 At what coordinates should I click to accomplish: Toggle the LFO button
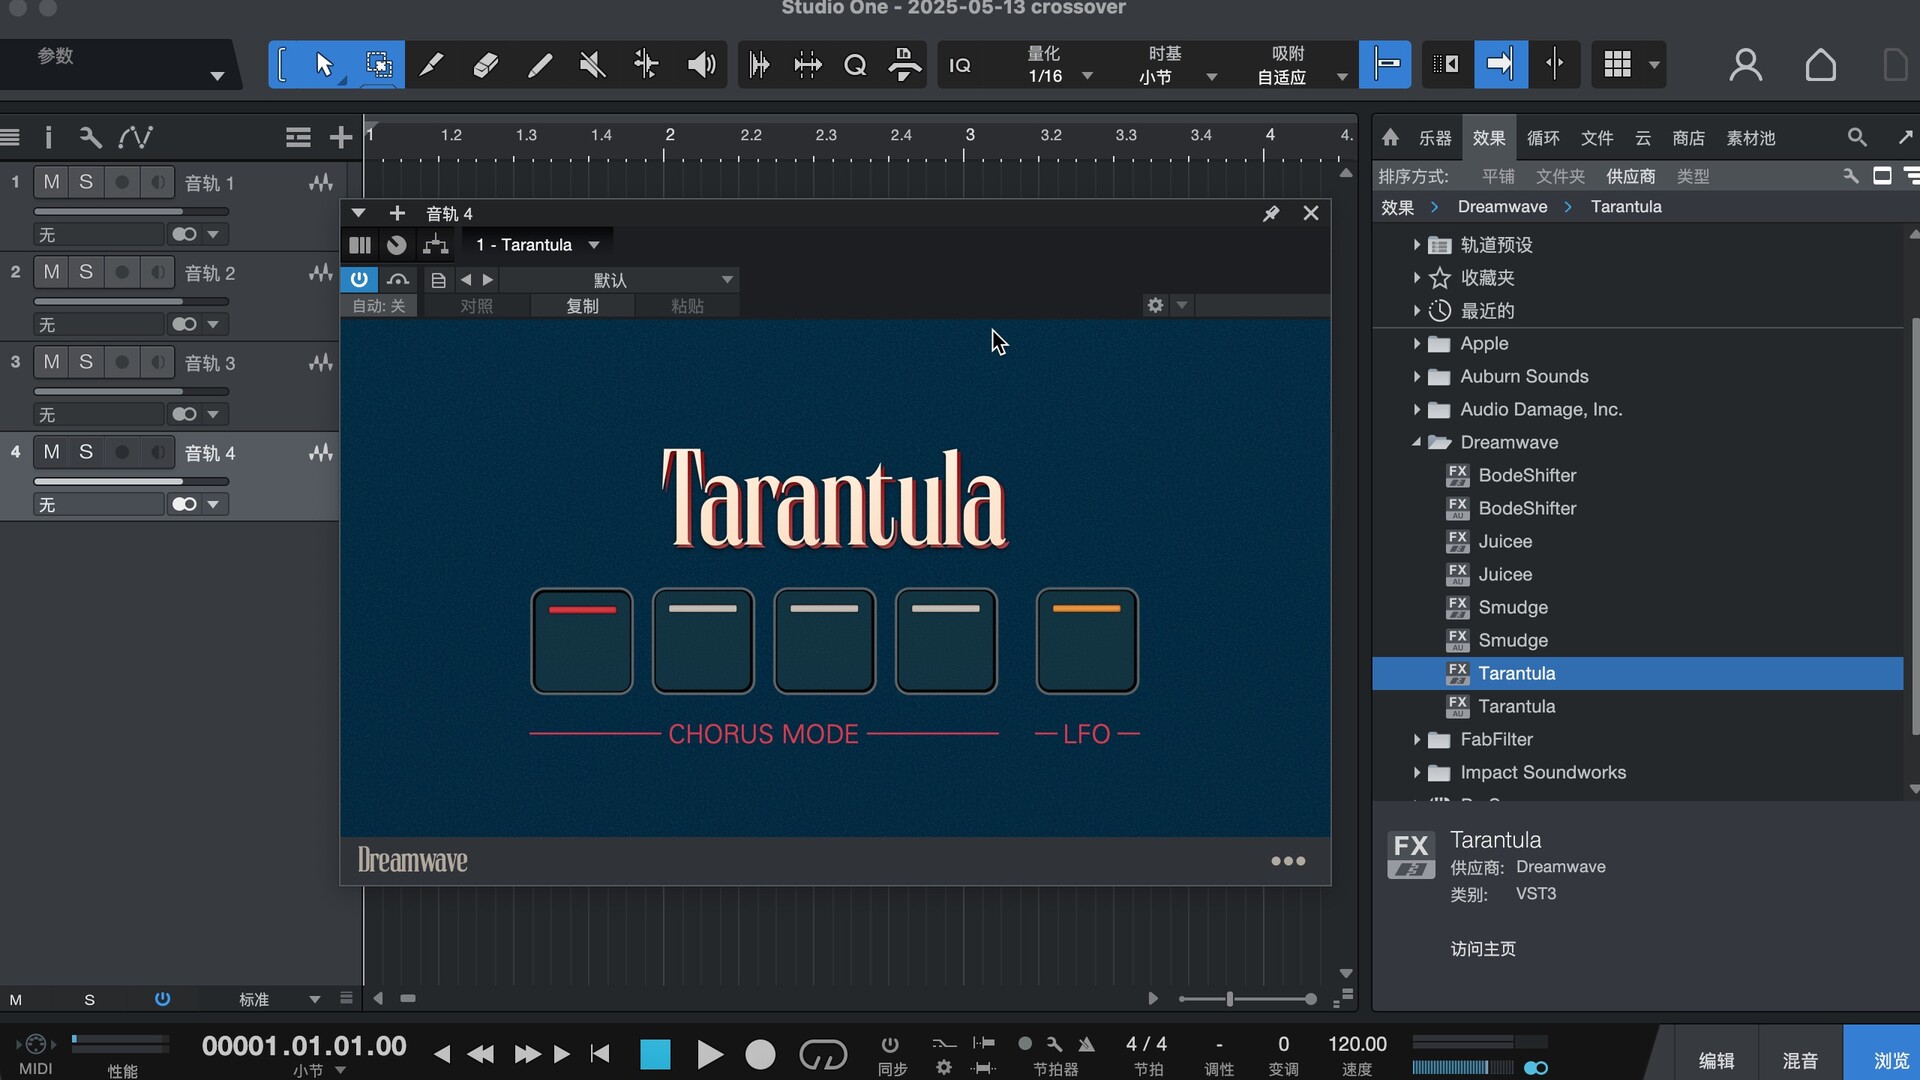click(x=1087, y=641)
